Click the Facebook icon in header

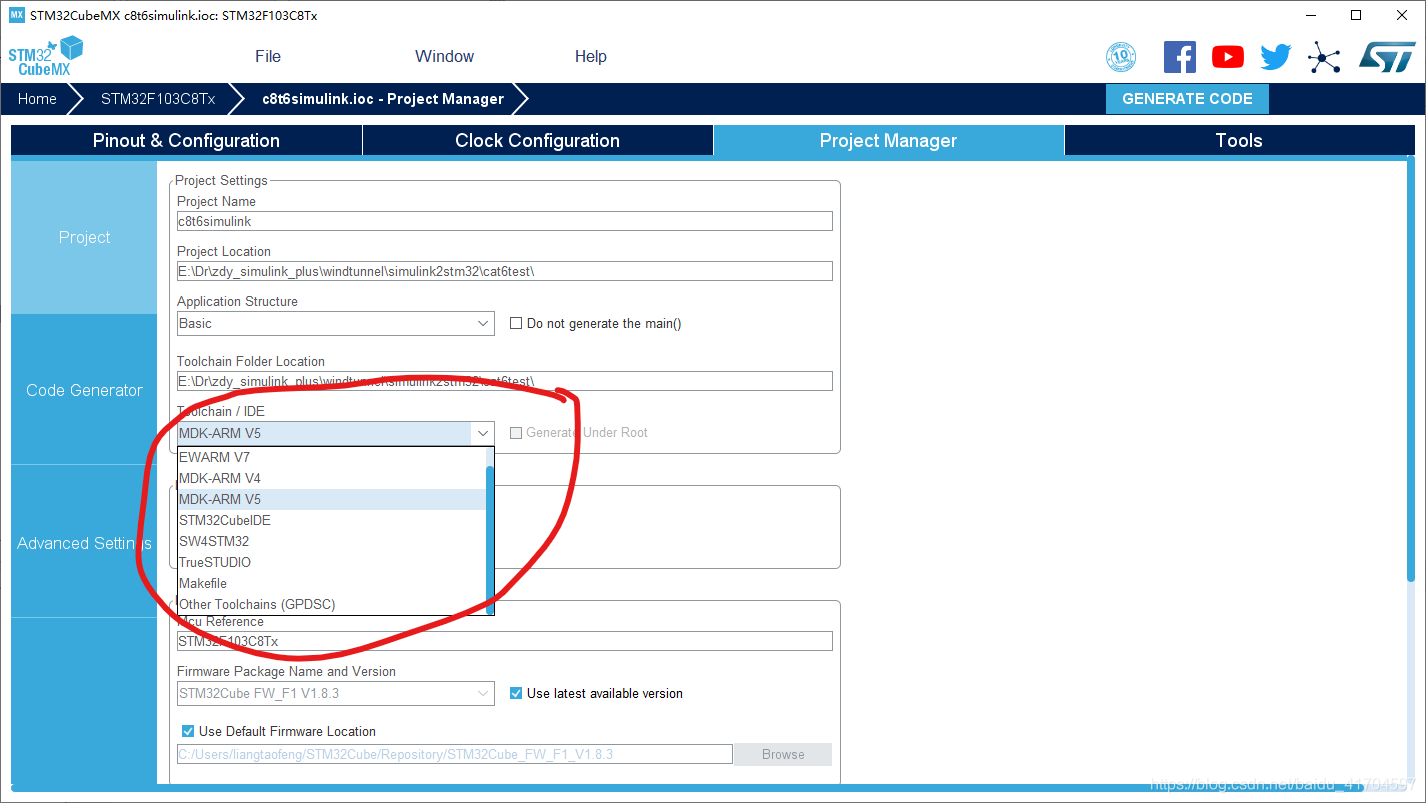tap(1179, 57)
